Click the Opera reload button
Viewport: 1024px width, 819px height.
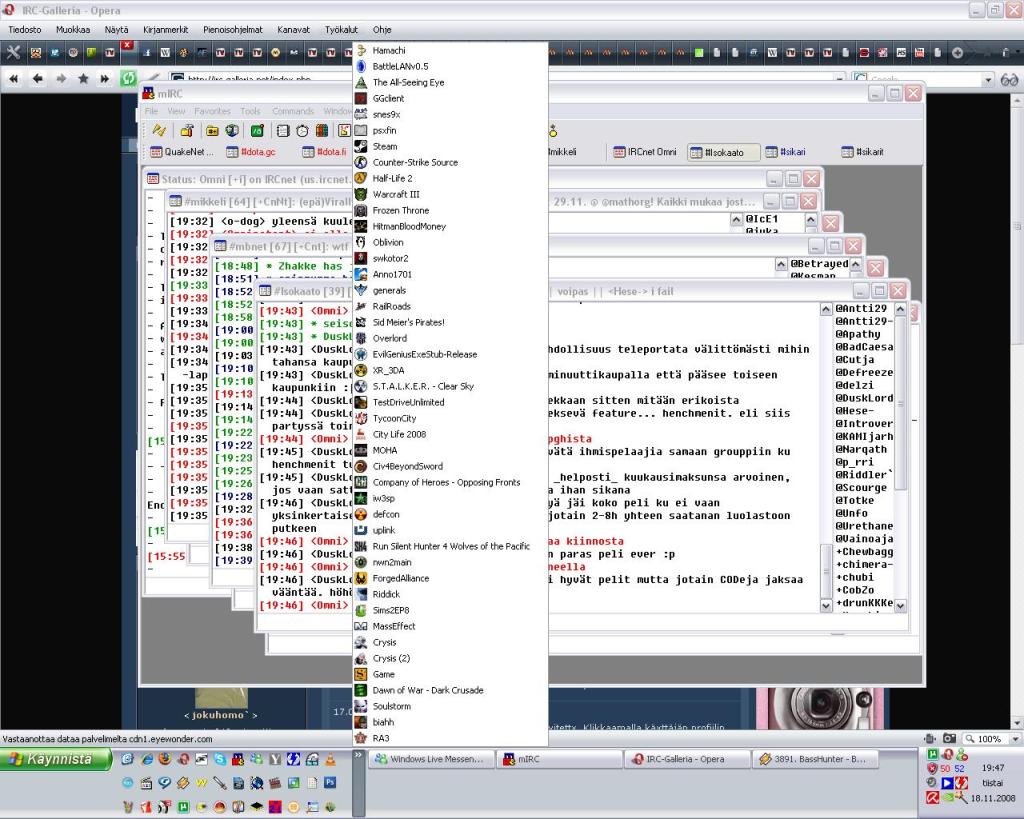(128, 78)
